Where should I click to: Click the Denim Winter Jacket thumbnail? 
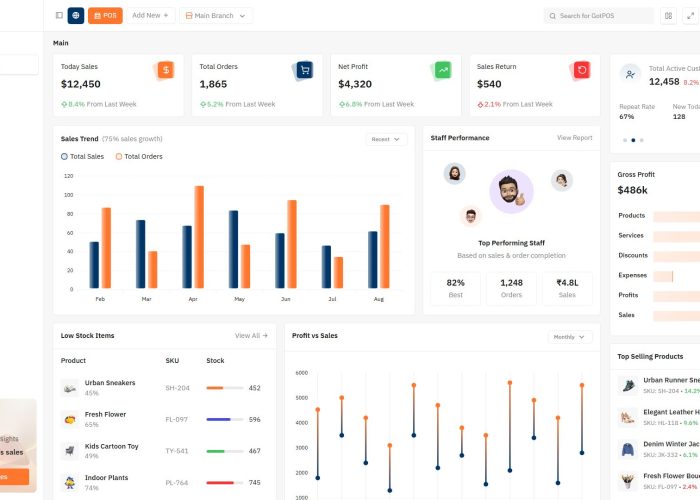[628, 449]
